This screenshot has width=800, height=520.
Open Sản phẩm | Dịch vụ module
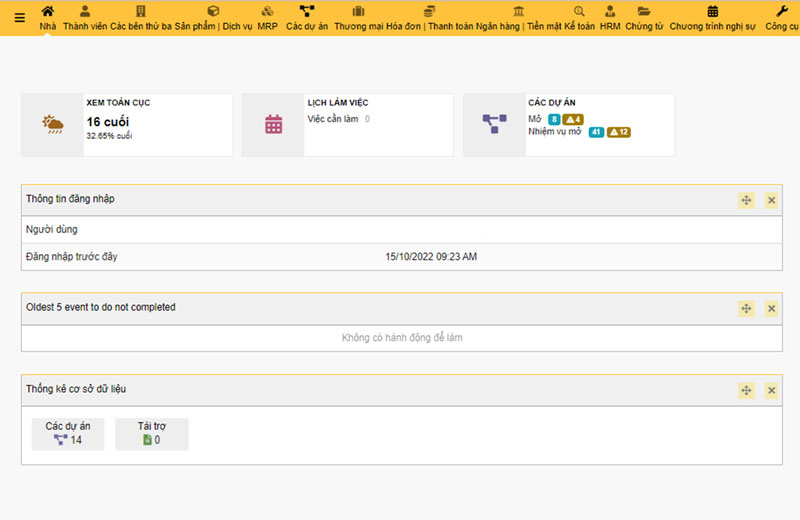tap(213, 18)
